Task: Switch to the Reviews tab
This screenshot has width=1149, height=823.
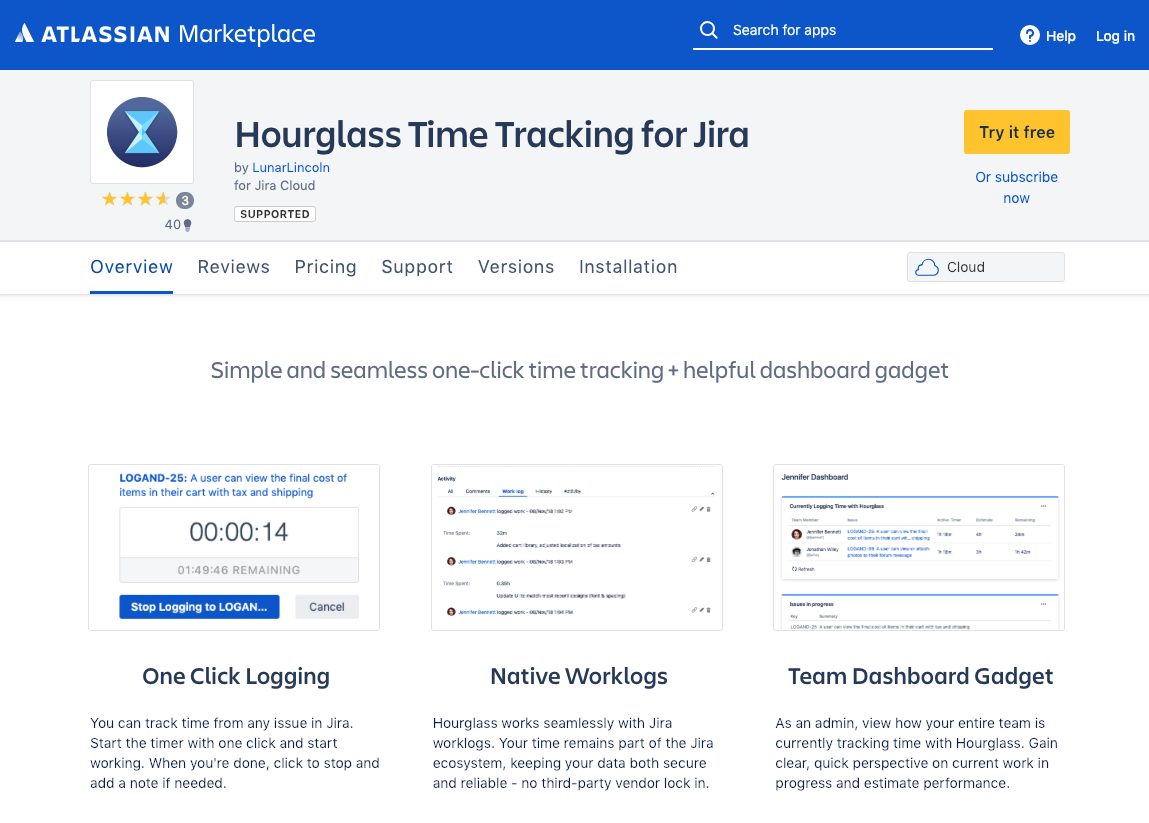Action: tap(234, 267)
